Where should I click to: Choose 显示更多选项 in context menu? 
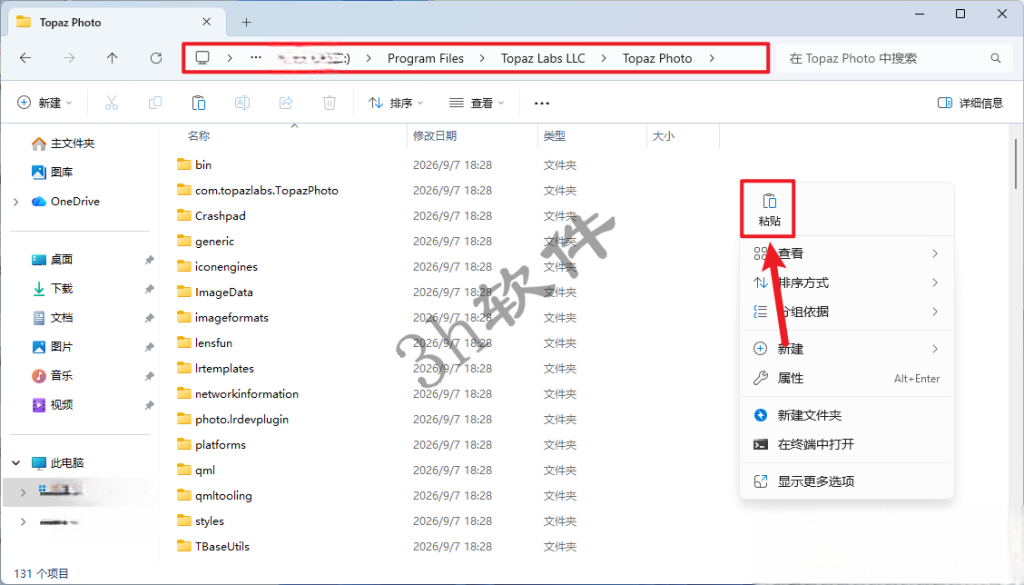pyautogui.click(x=846, y=481)
